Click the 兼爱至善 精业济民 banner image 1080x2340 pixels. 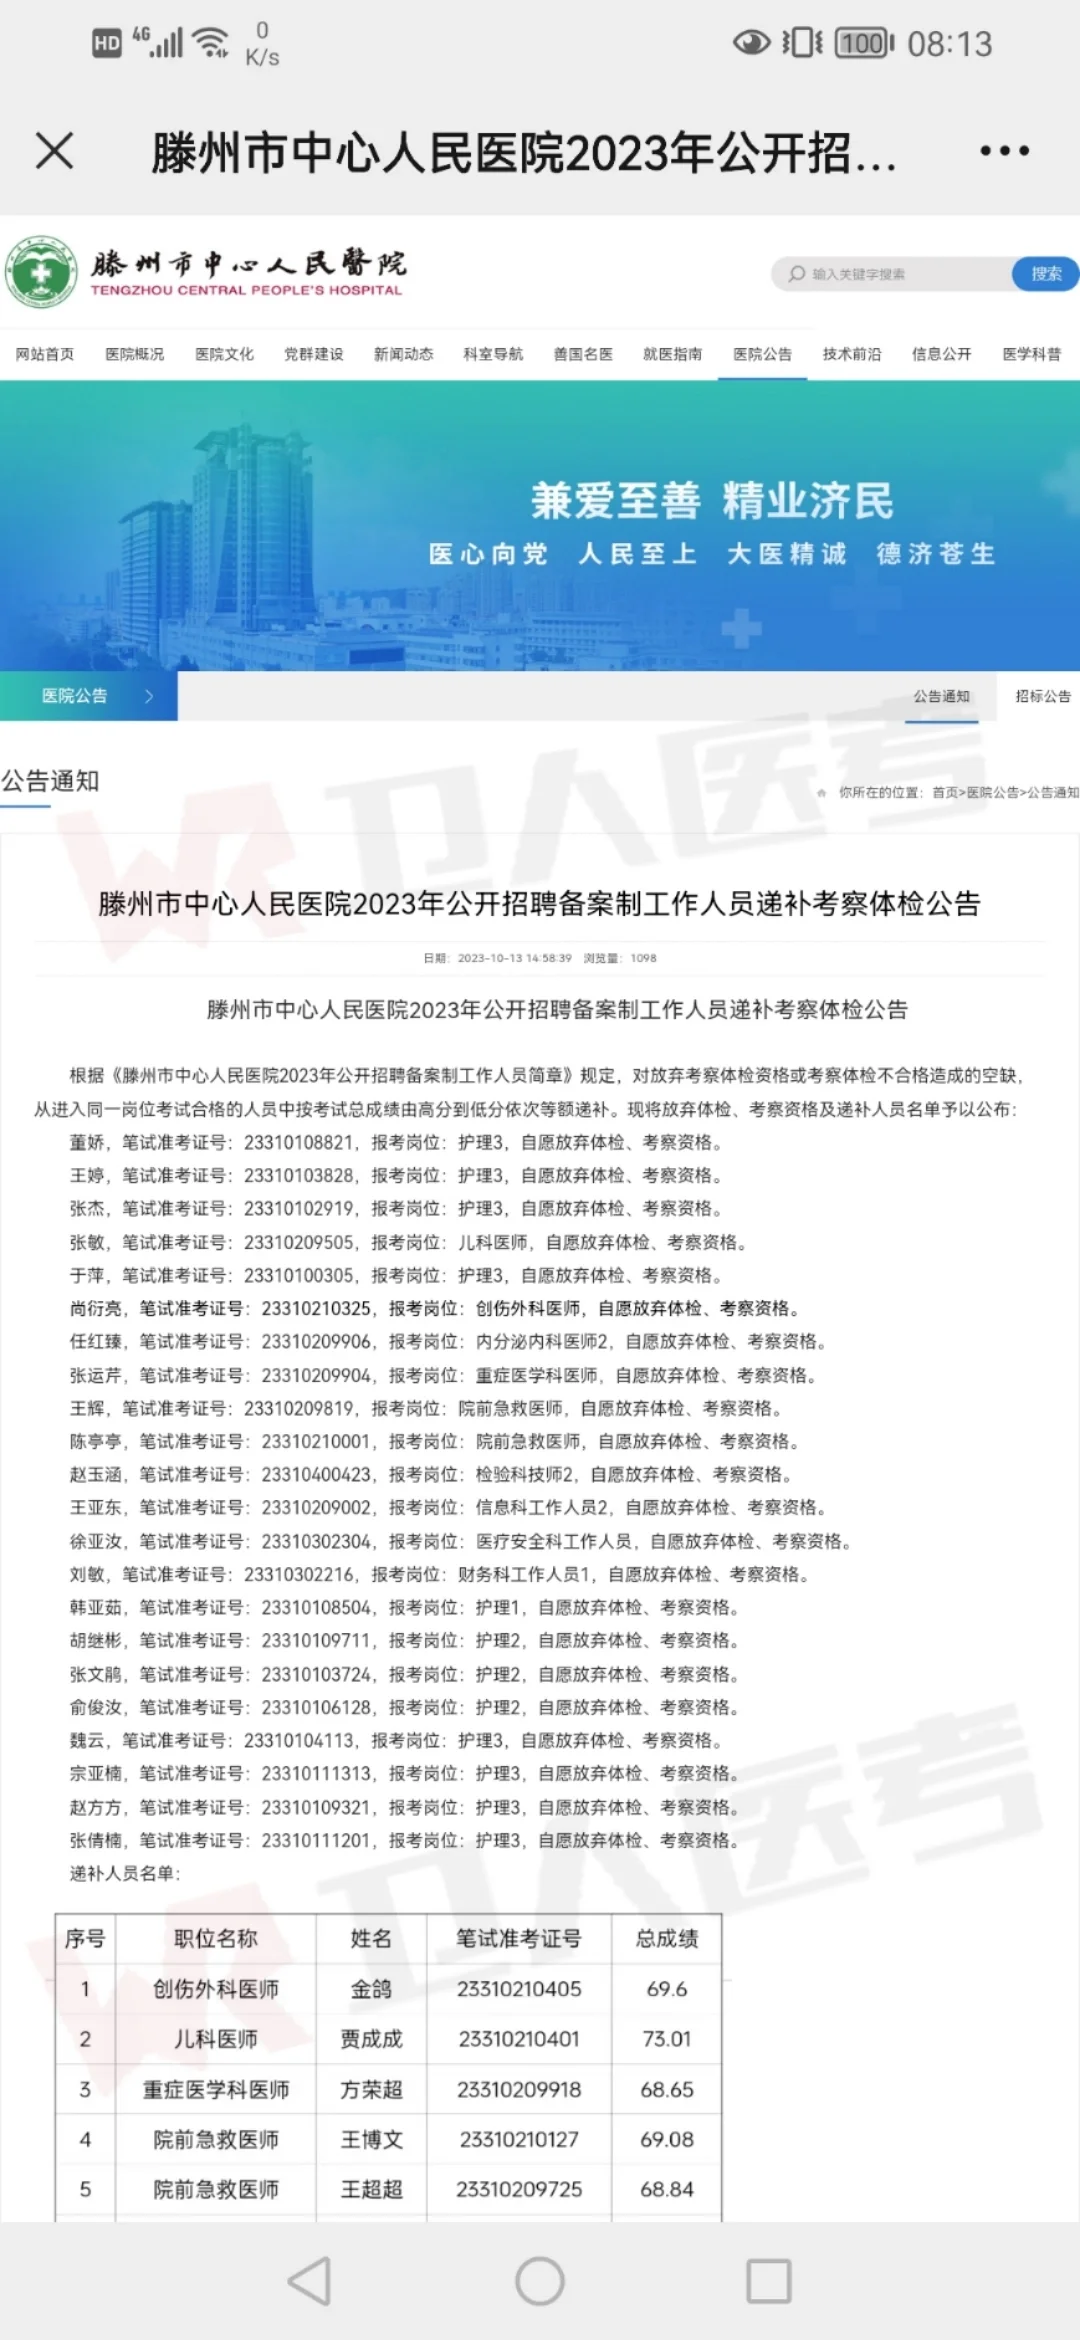(540, 526)
